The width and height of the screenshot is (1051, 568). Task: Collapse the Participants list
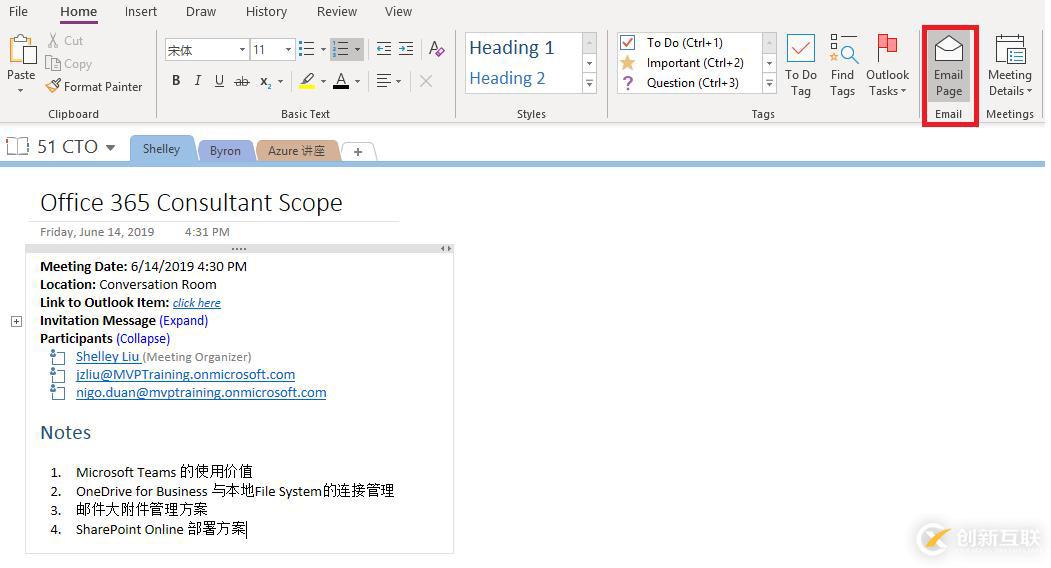143,339
